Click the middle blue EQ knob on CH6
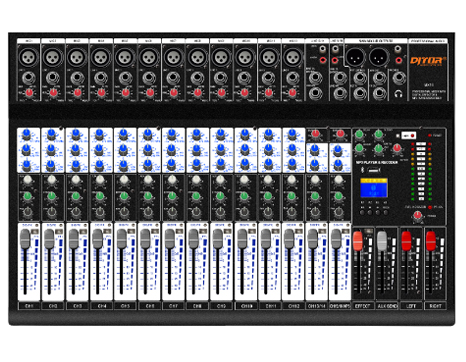This screenshot has width=466, height=362. coord(148,149)
